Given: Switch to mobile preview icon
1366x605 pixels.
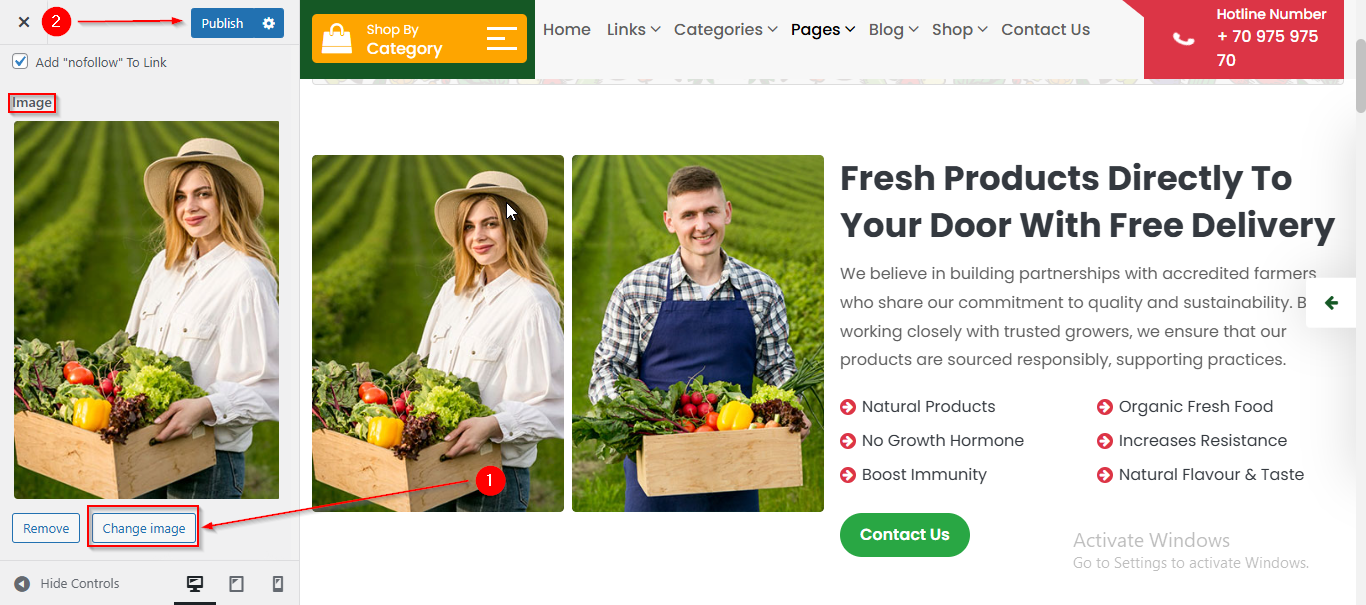Looking at the screenshot, I should (278, 584).
